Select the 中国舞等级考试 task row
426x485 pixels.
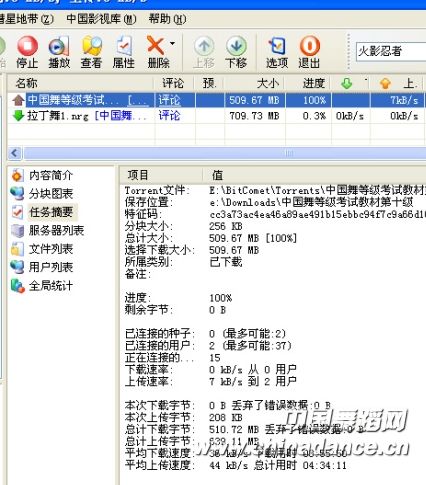point(217,100)
